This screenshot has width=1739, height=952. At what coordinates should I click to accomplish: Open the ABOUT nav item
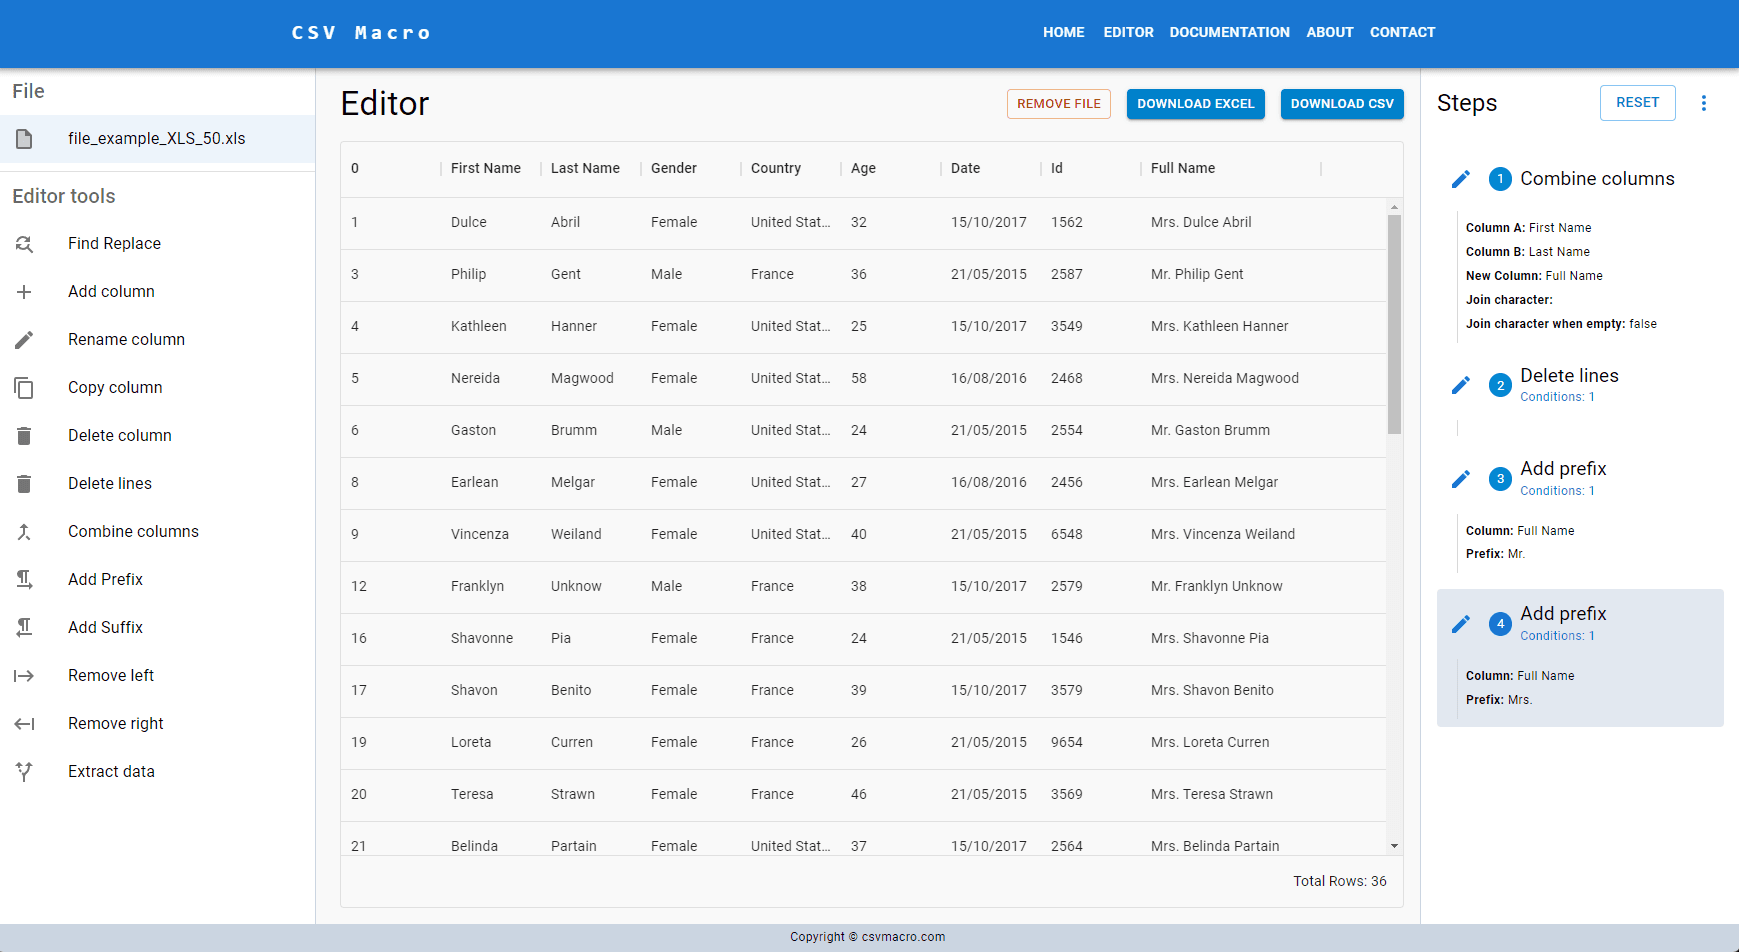coord(1329,32)
